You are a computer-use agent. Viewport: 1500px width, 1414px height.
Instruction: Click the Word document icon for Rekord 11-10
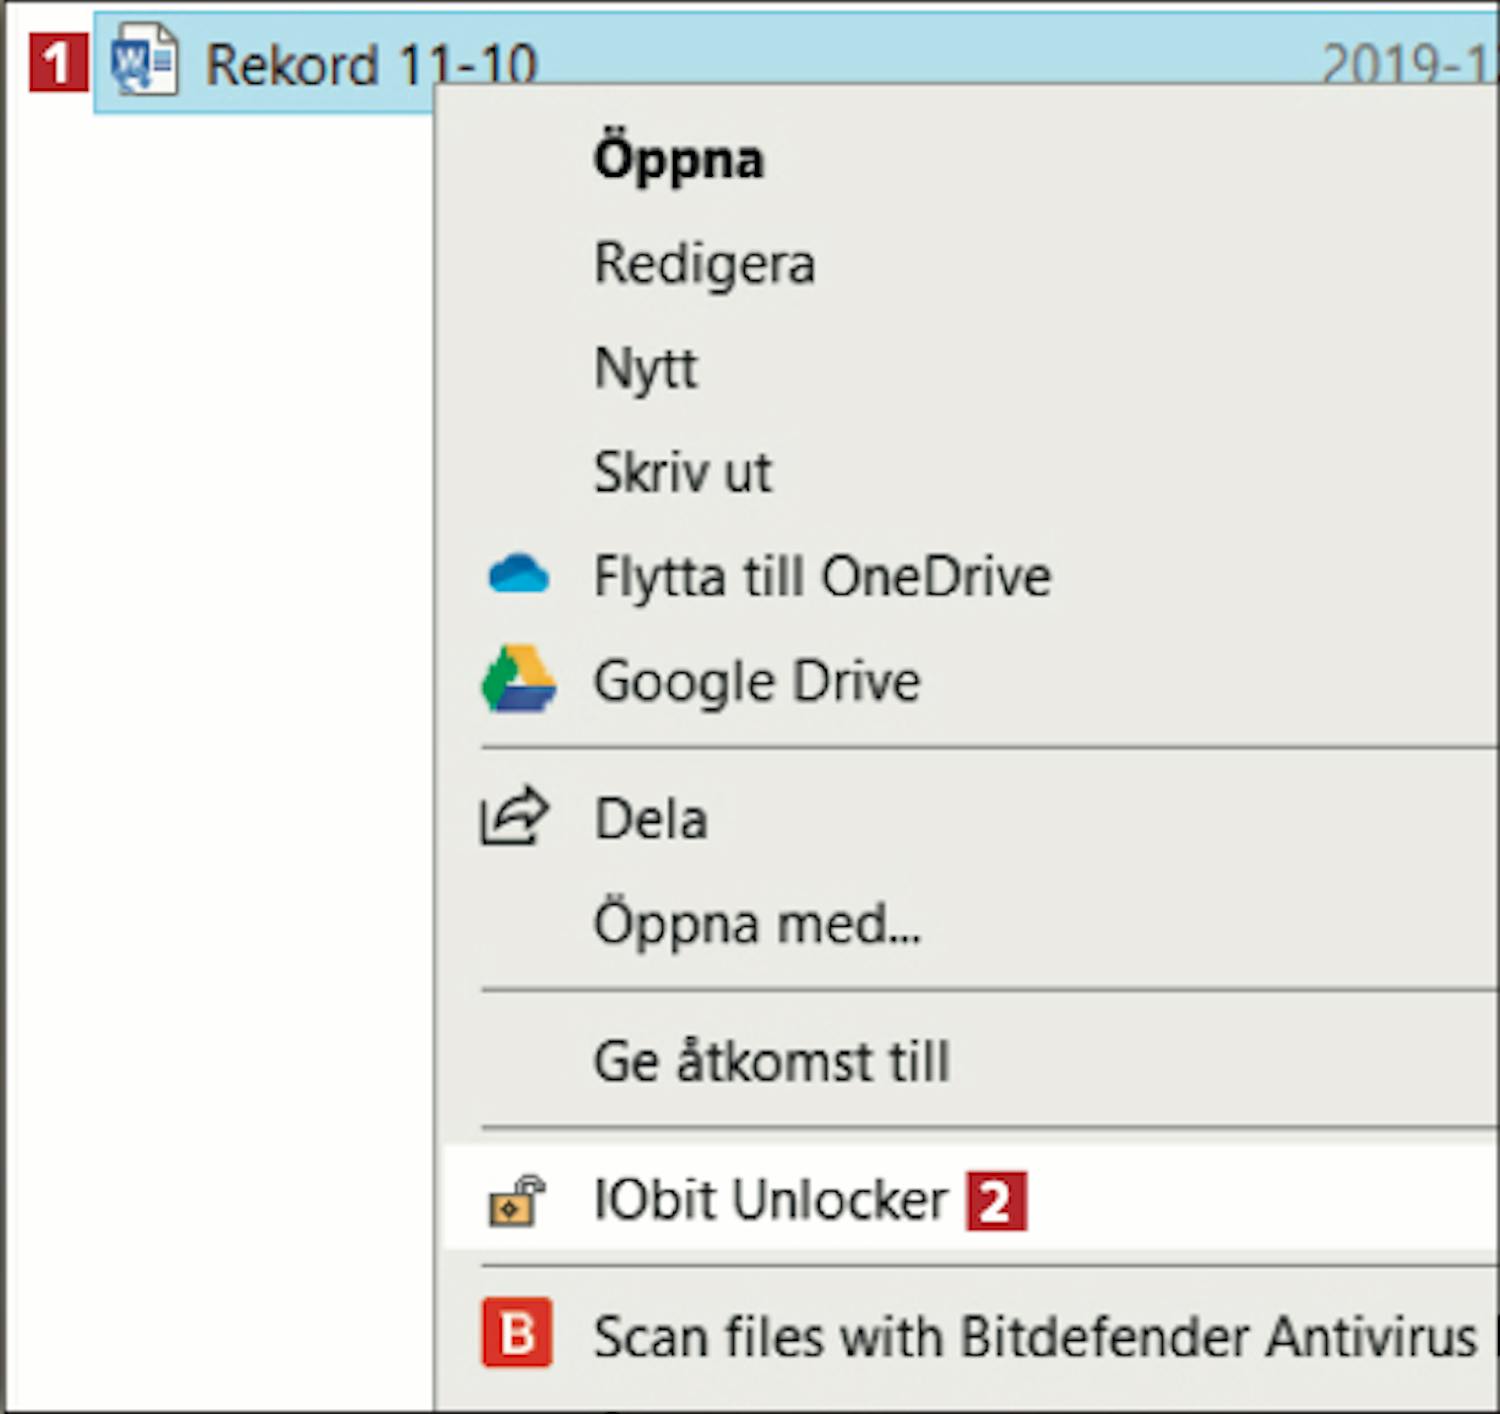(145, 62)
